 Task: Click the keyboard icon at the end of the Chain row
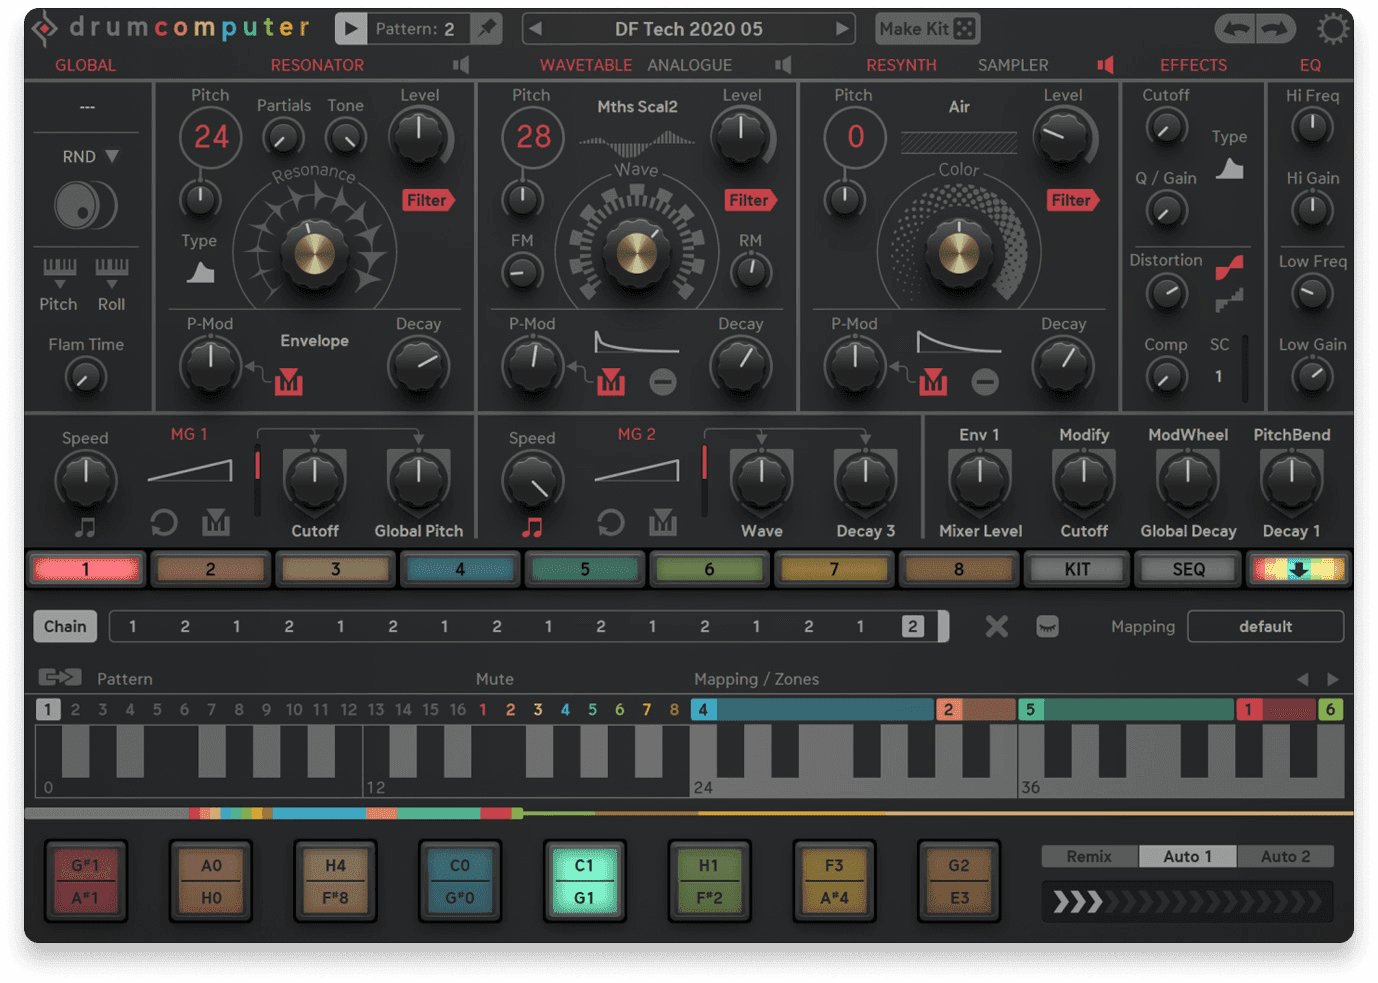(x=1047, y=626)
